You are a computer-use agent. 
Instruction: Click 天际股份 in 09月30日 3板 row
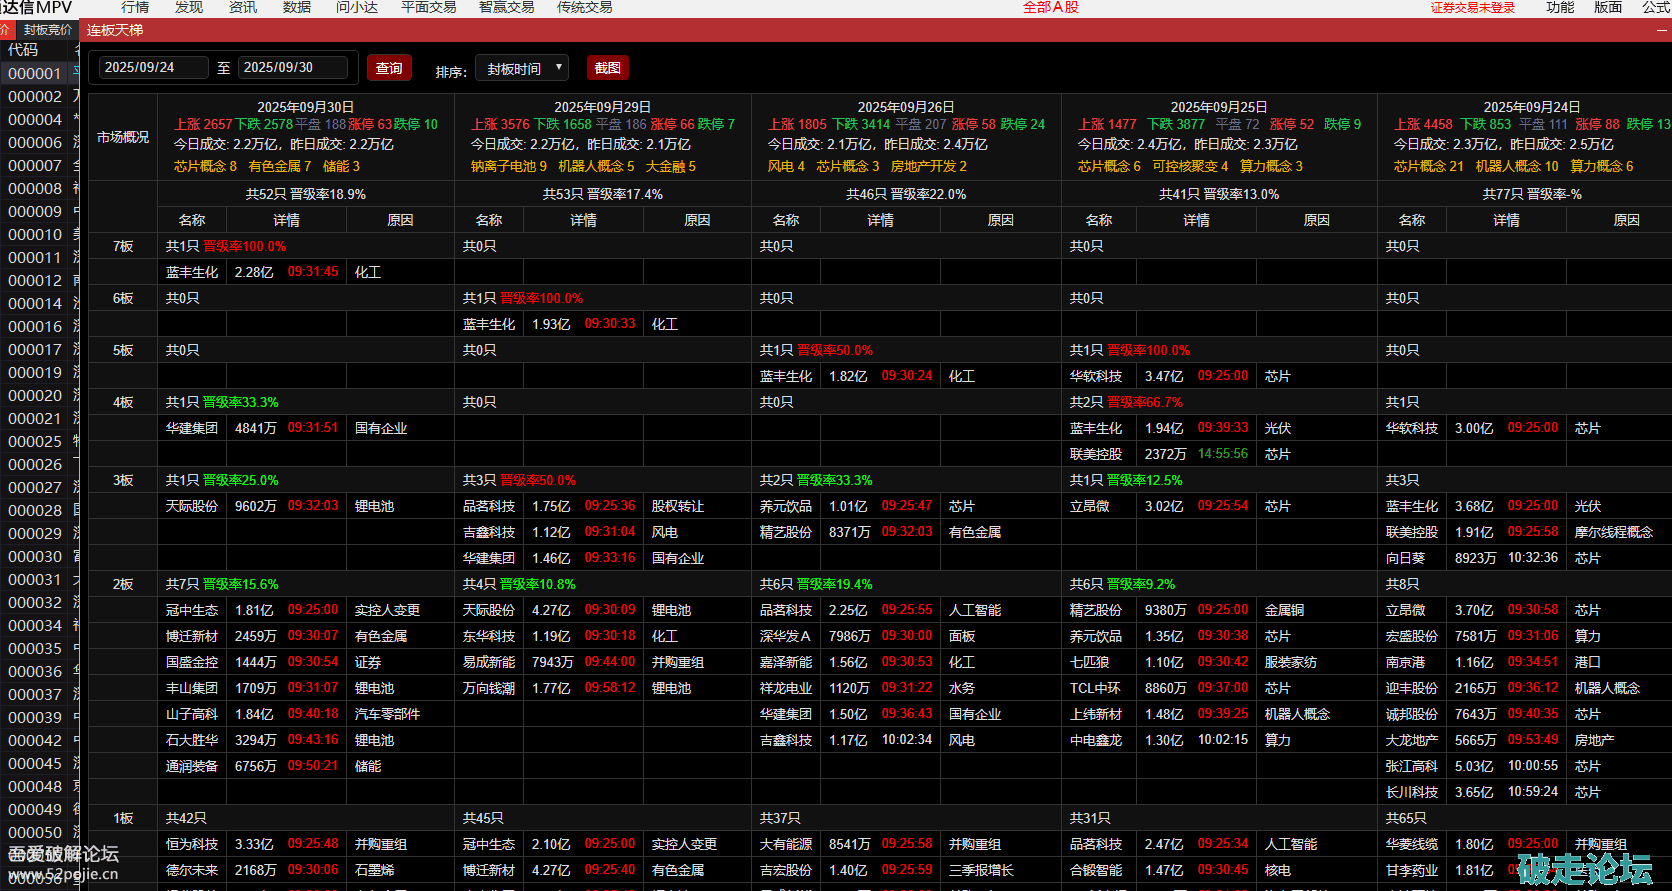(x=192, y=506)
